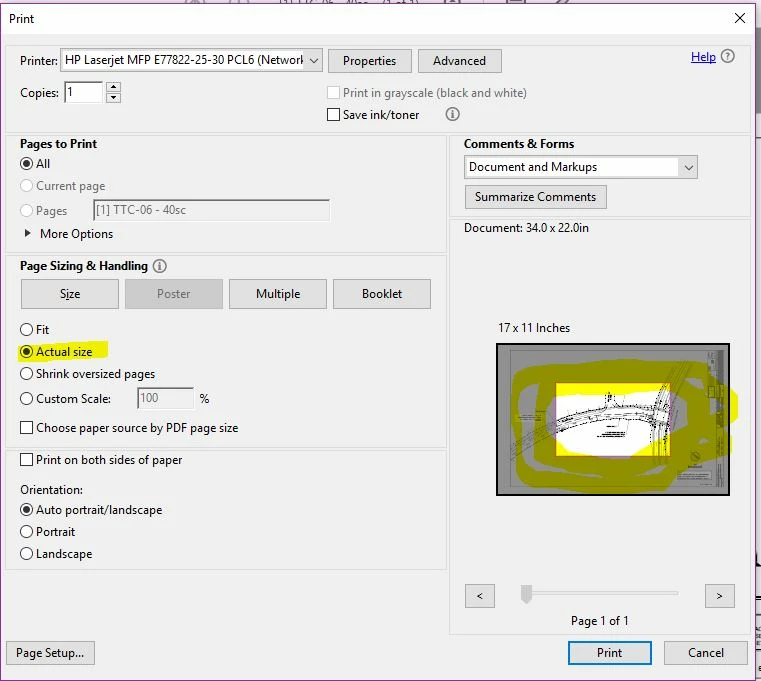Screen dimensions: 761x681
Task: Set orientation to Portrait
Action: pos(27,532)
